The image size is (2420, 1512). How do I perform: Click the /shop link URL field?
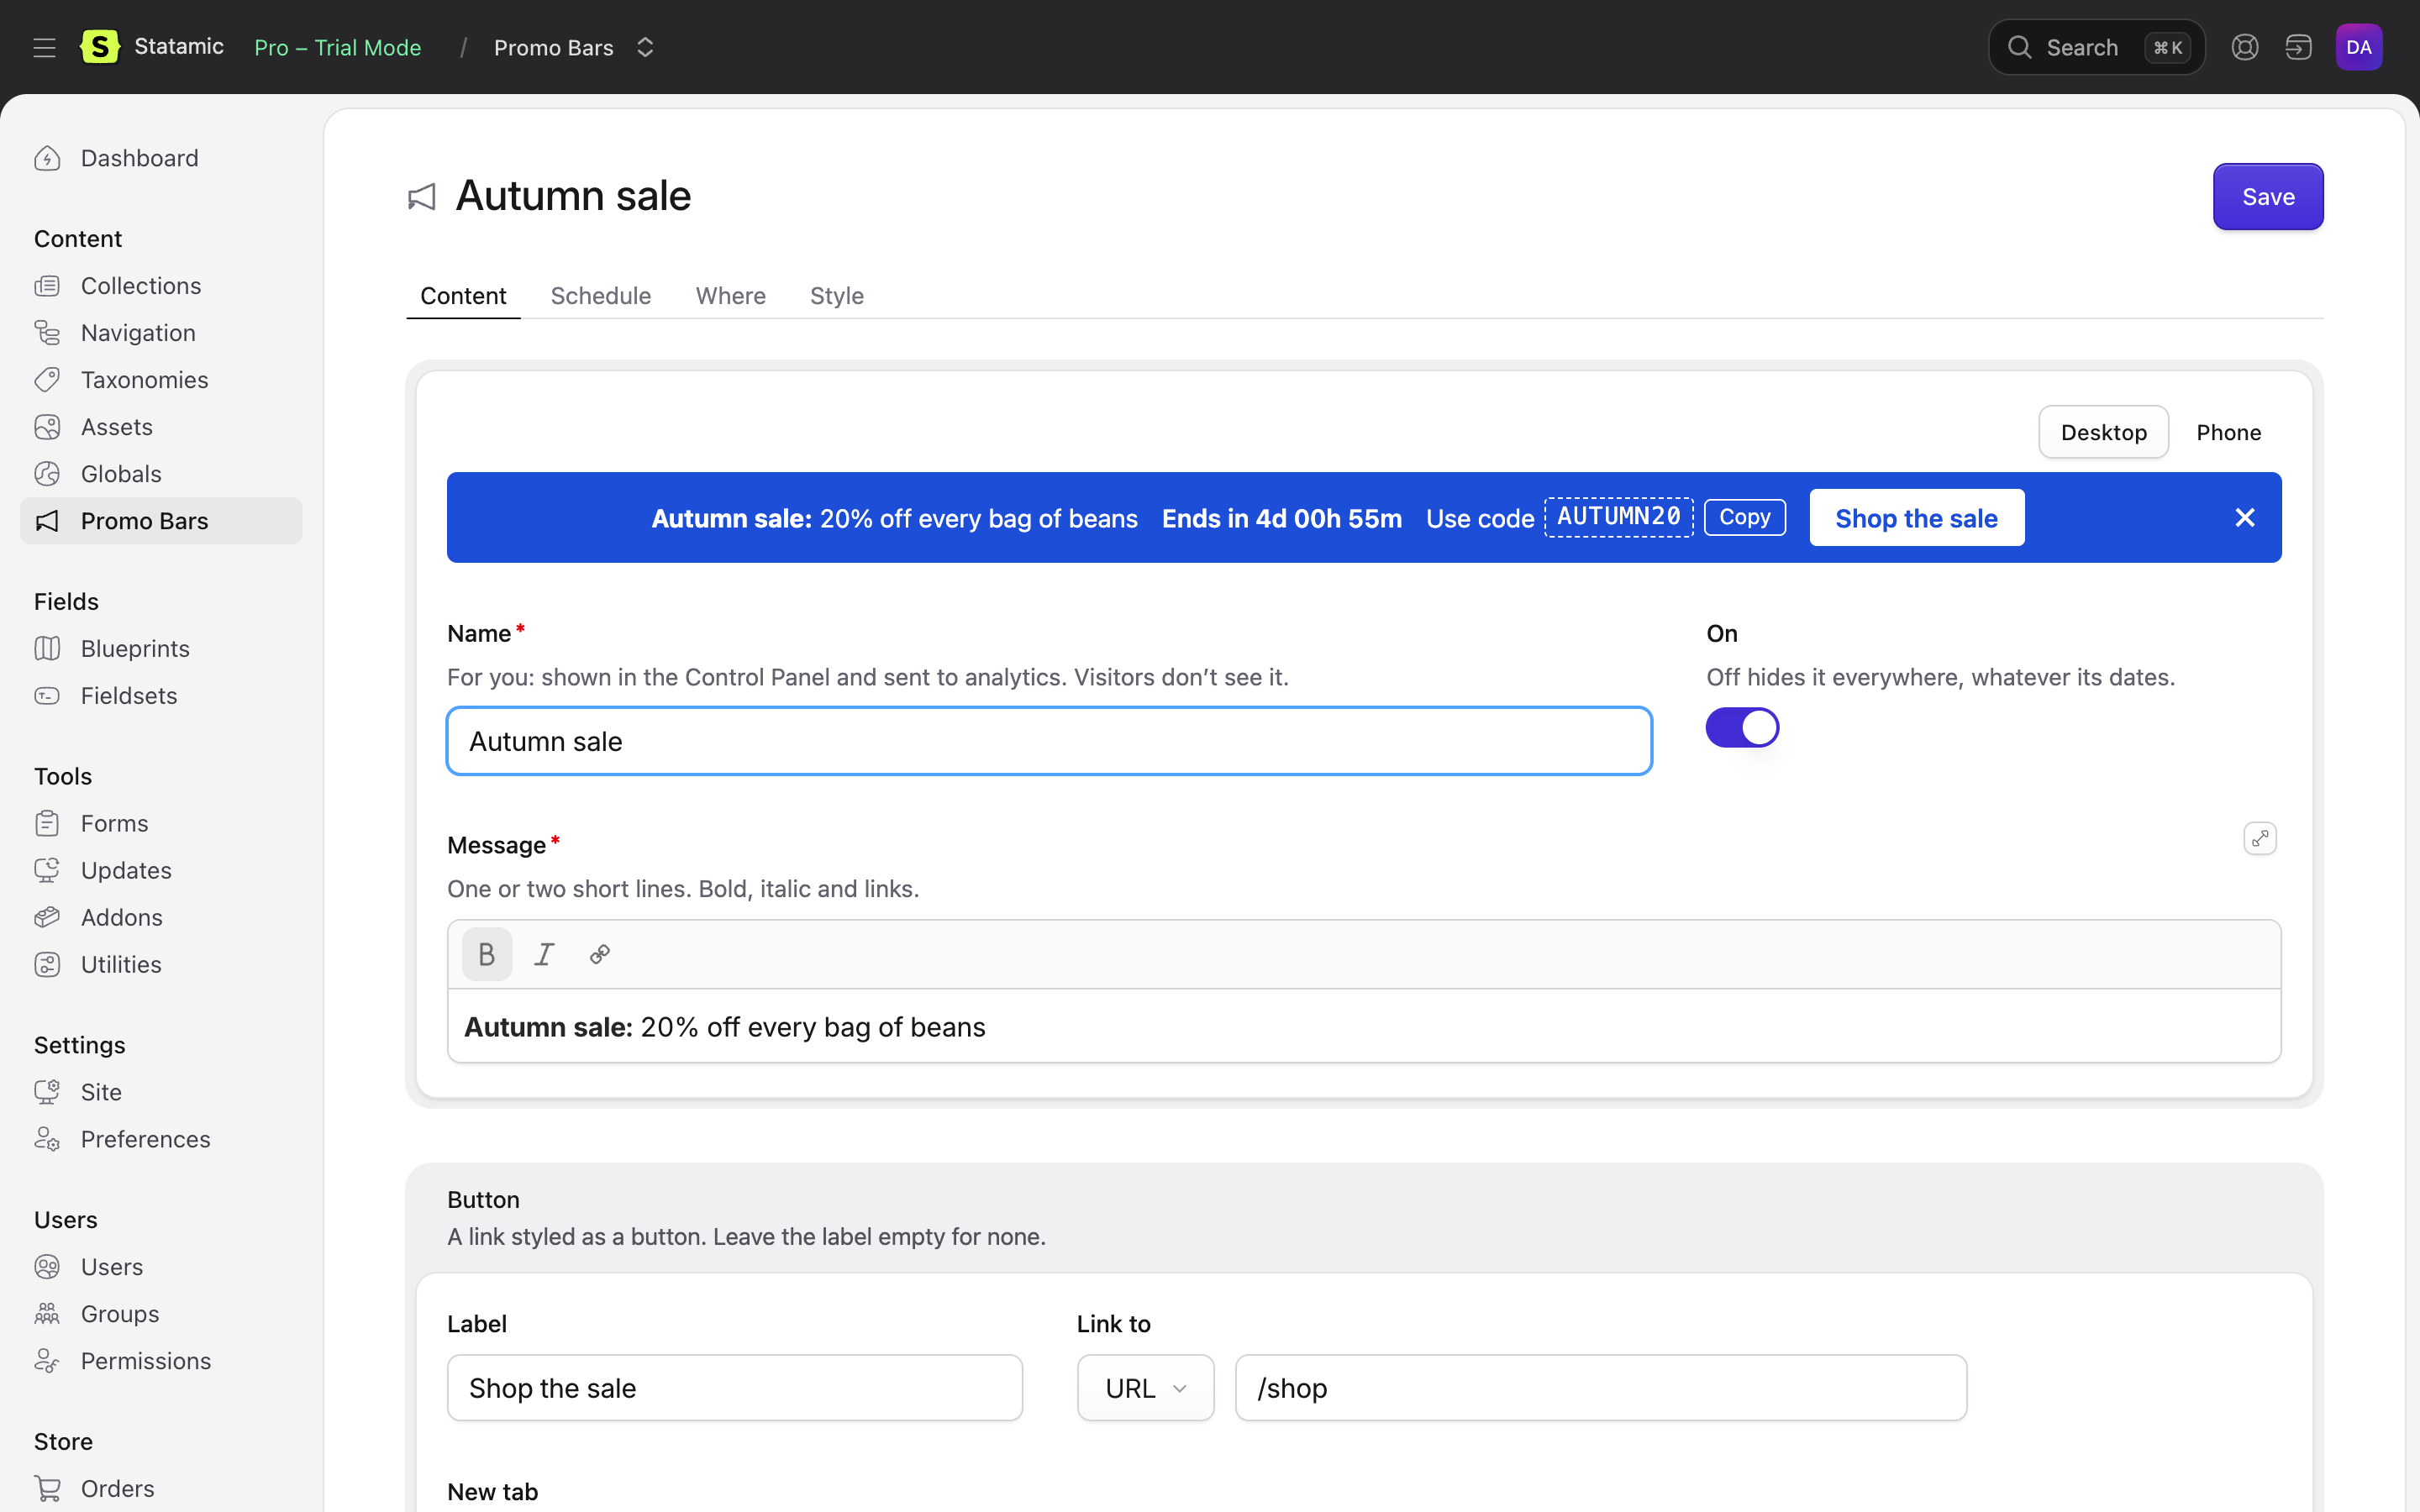(1601, 1388)
